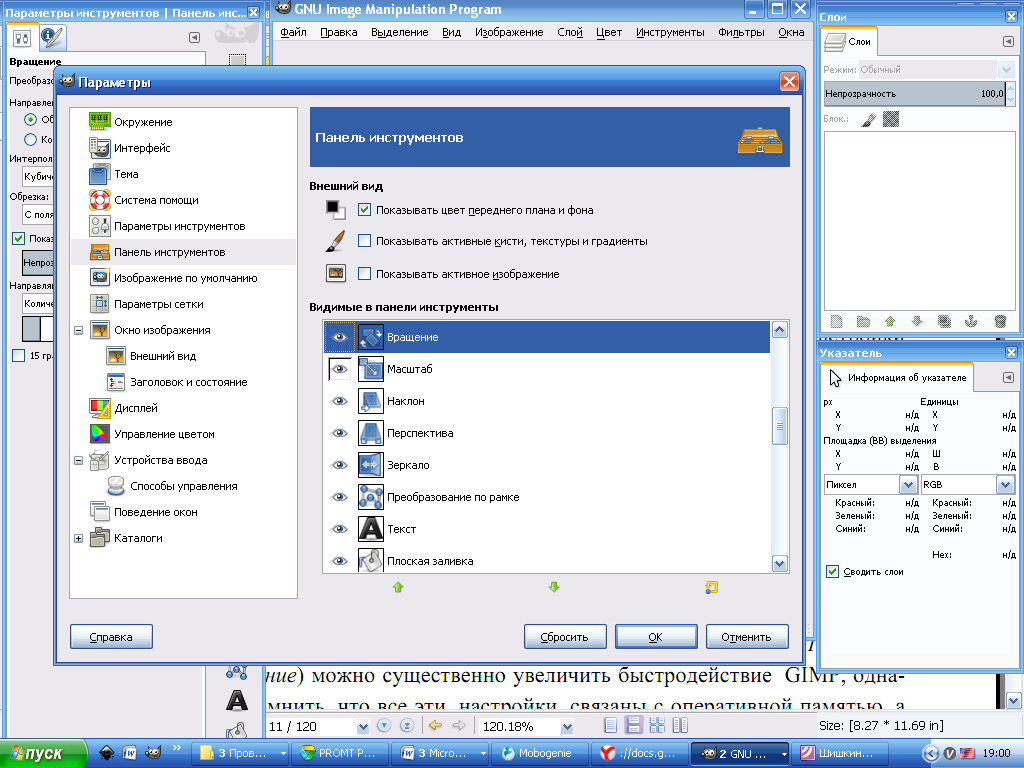Open Layers panel tab menu arrow

(1008, 42)
